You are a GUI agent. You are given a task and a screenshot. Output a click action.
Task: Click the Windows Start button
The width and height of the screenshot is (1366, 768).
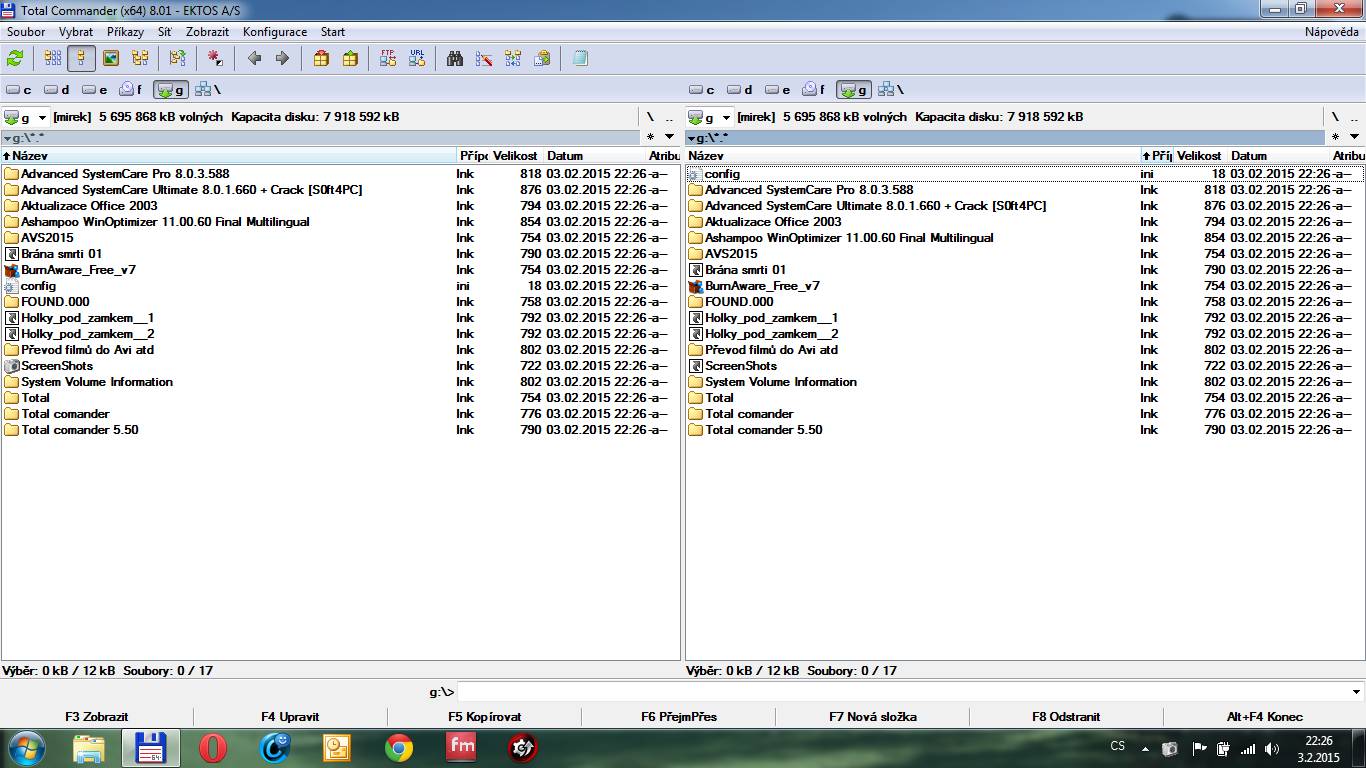(x=27, y=748)
